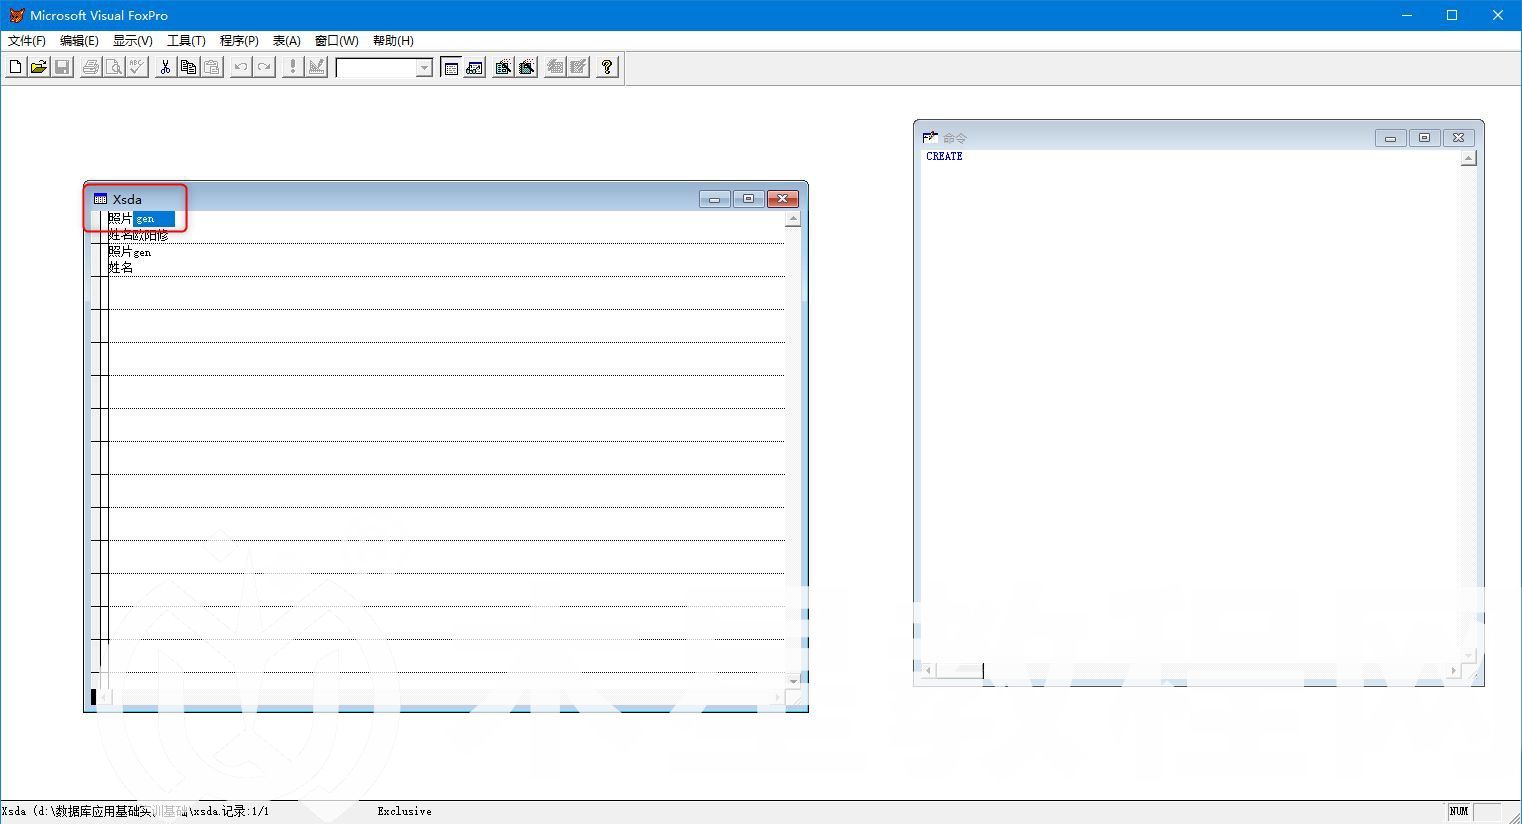1522x824 pixels.
Task: Open the 表(A) menu
Action: (x=287, y=41)
